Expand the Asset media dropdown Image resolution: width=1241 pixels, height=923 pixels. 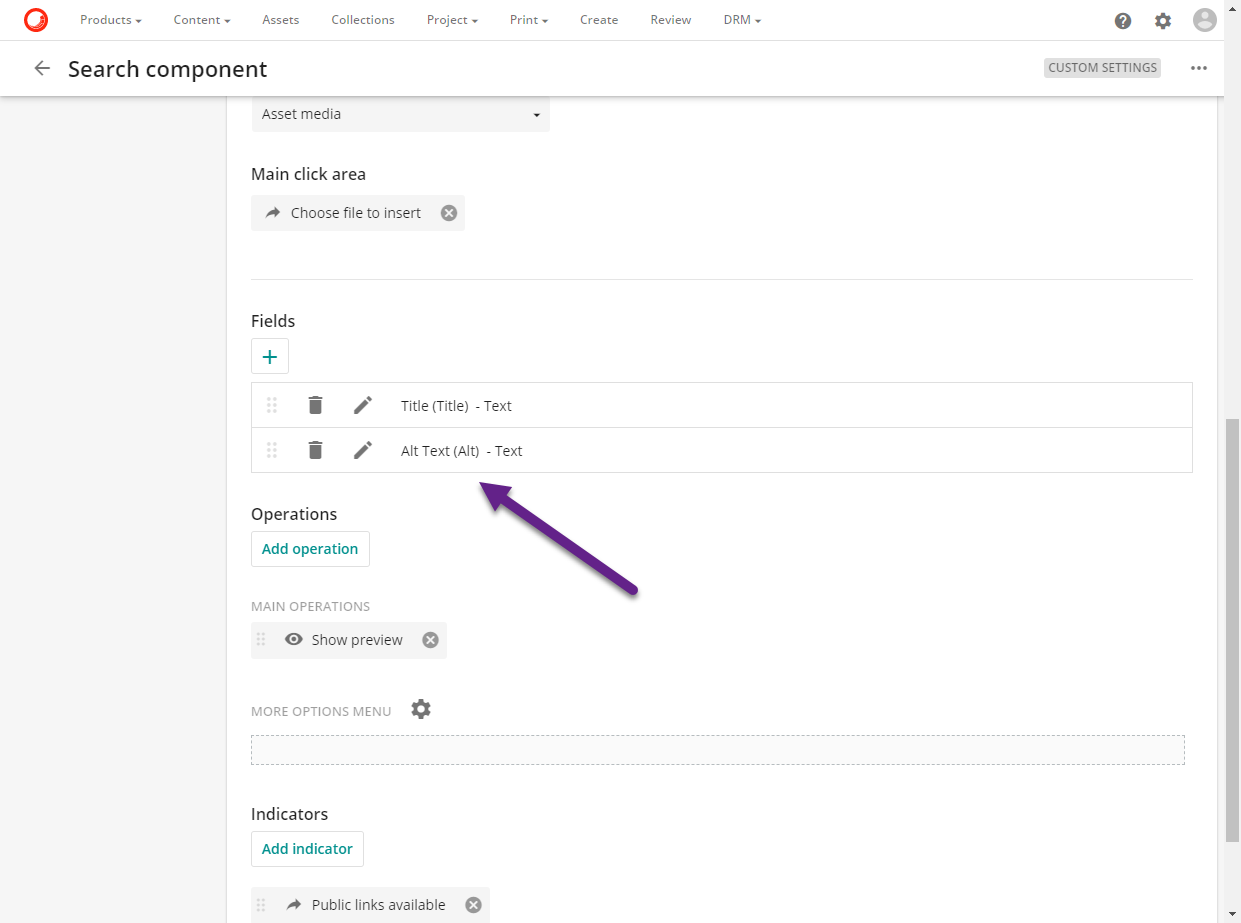400,115
